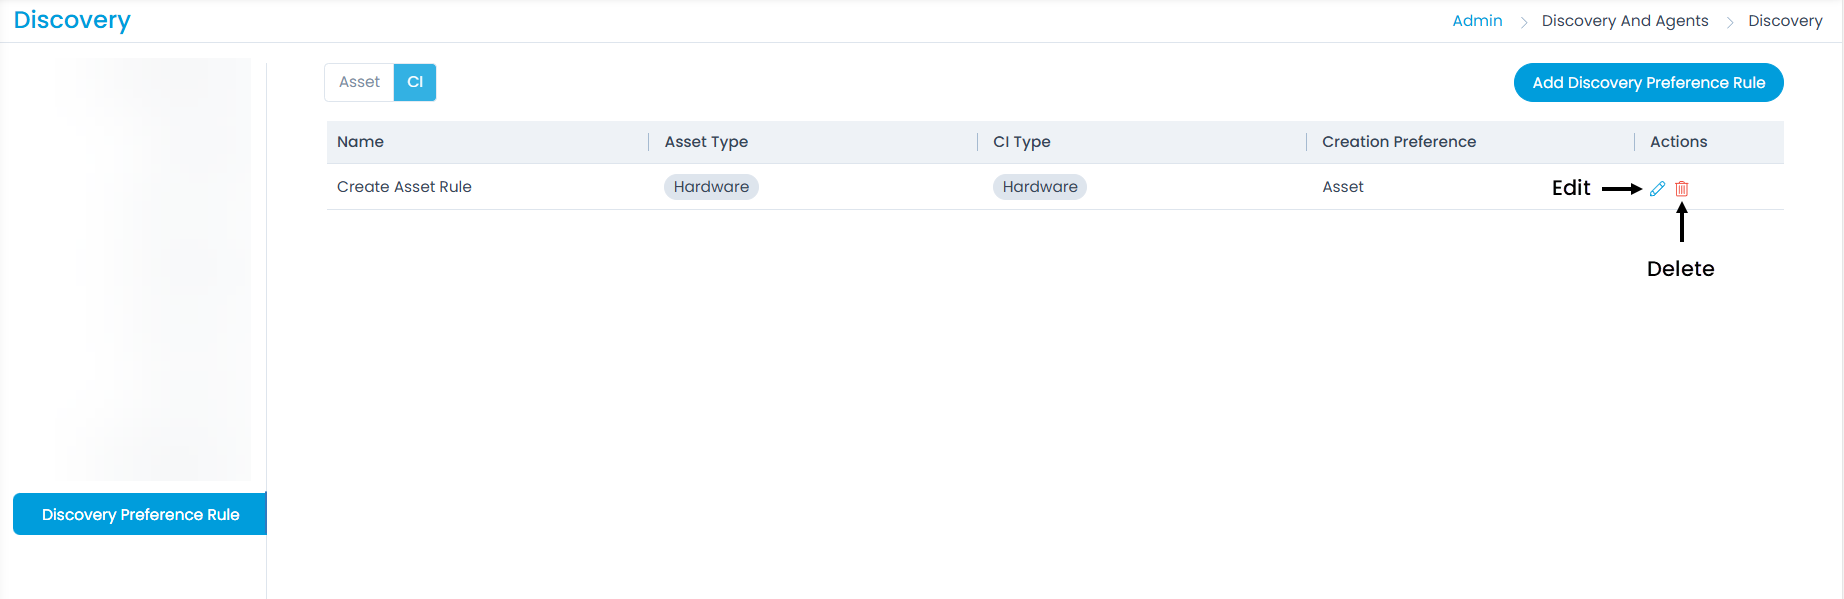1844x599 pixels.
Task: Click the Discovery page title
Action: pyautogui.click(x=72, y=21)
